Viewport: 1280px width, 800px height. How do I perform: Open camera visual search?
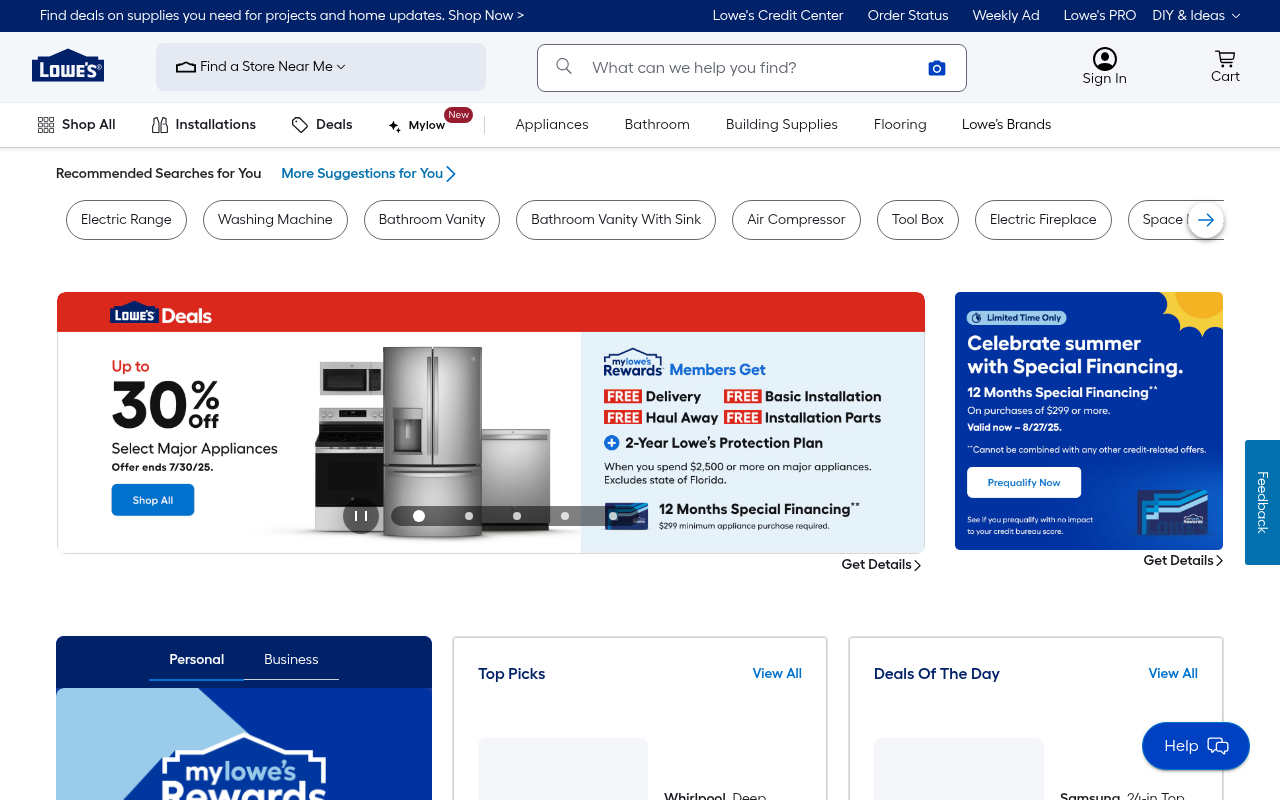pos(937,68)
